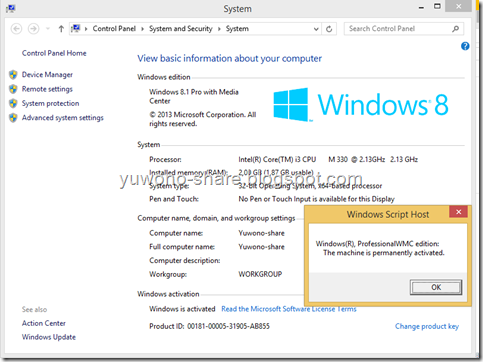The height and width of the screenshot is (362, 483).
Task: Minimize the System window
Action: [421, 7]
